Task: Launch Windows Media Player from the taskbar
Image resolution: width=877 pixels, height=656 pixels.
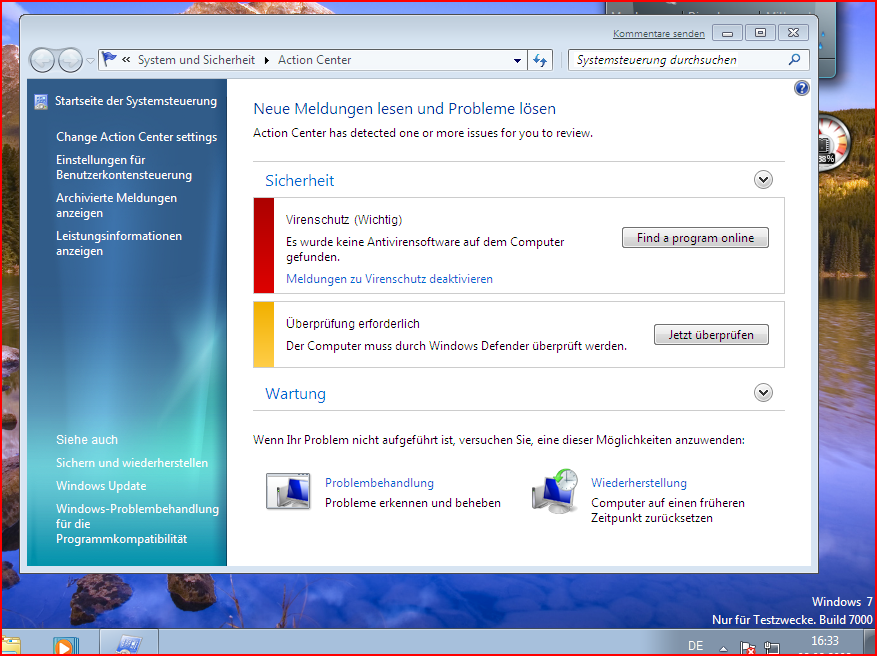Action: pos(65,646)
